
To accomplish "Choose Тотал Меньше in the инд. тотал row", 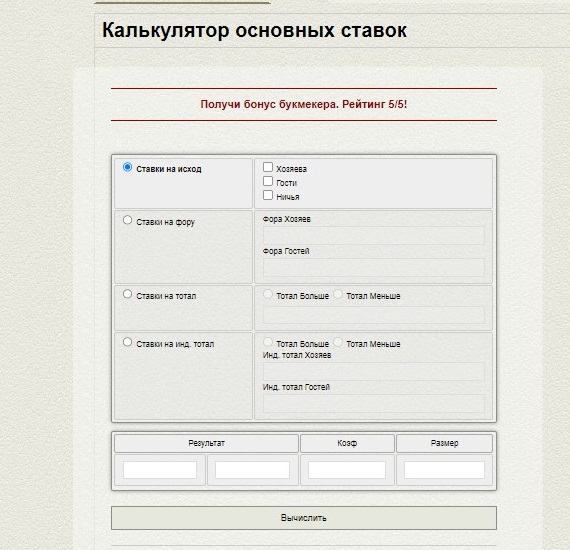I will click(338, 342).
